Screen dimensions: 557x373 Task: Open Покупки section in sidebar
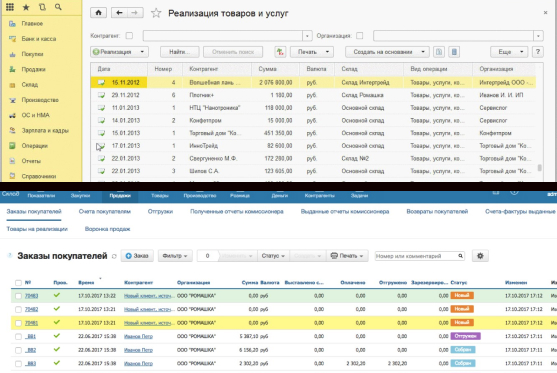[32, 54]
